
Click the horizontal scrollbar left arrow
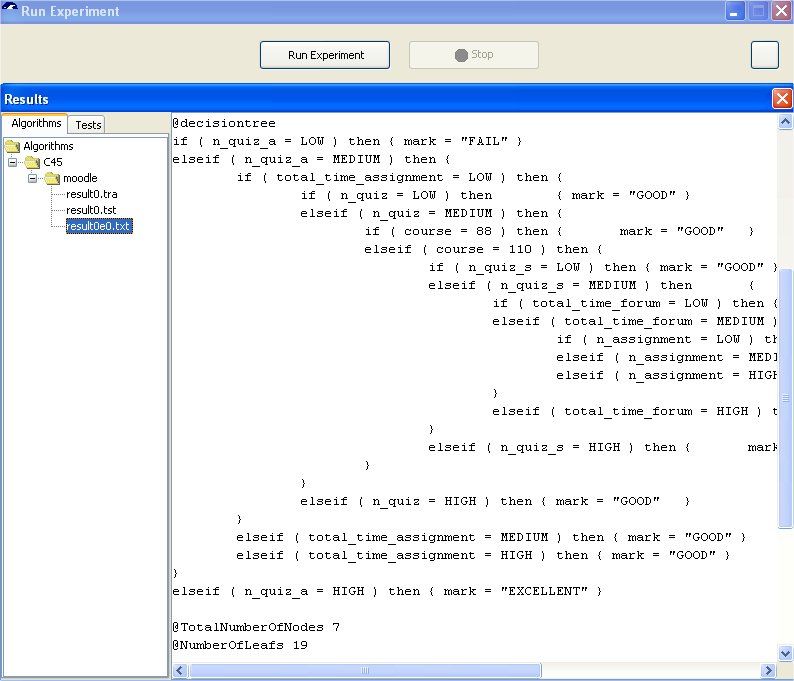point(179,670)
